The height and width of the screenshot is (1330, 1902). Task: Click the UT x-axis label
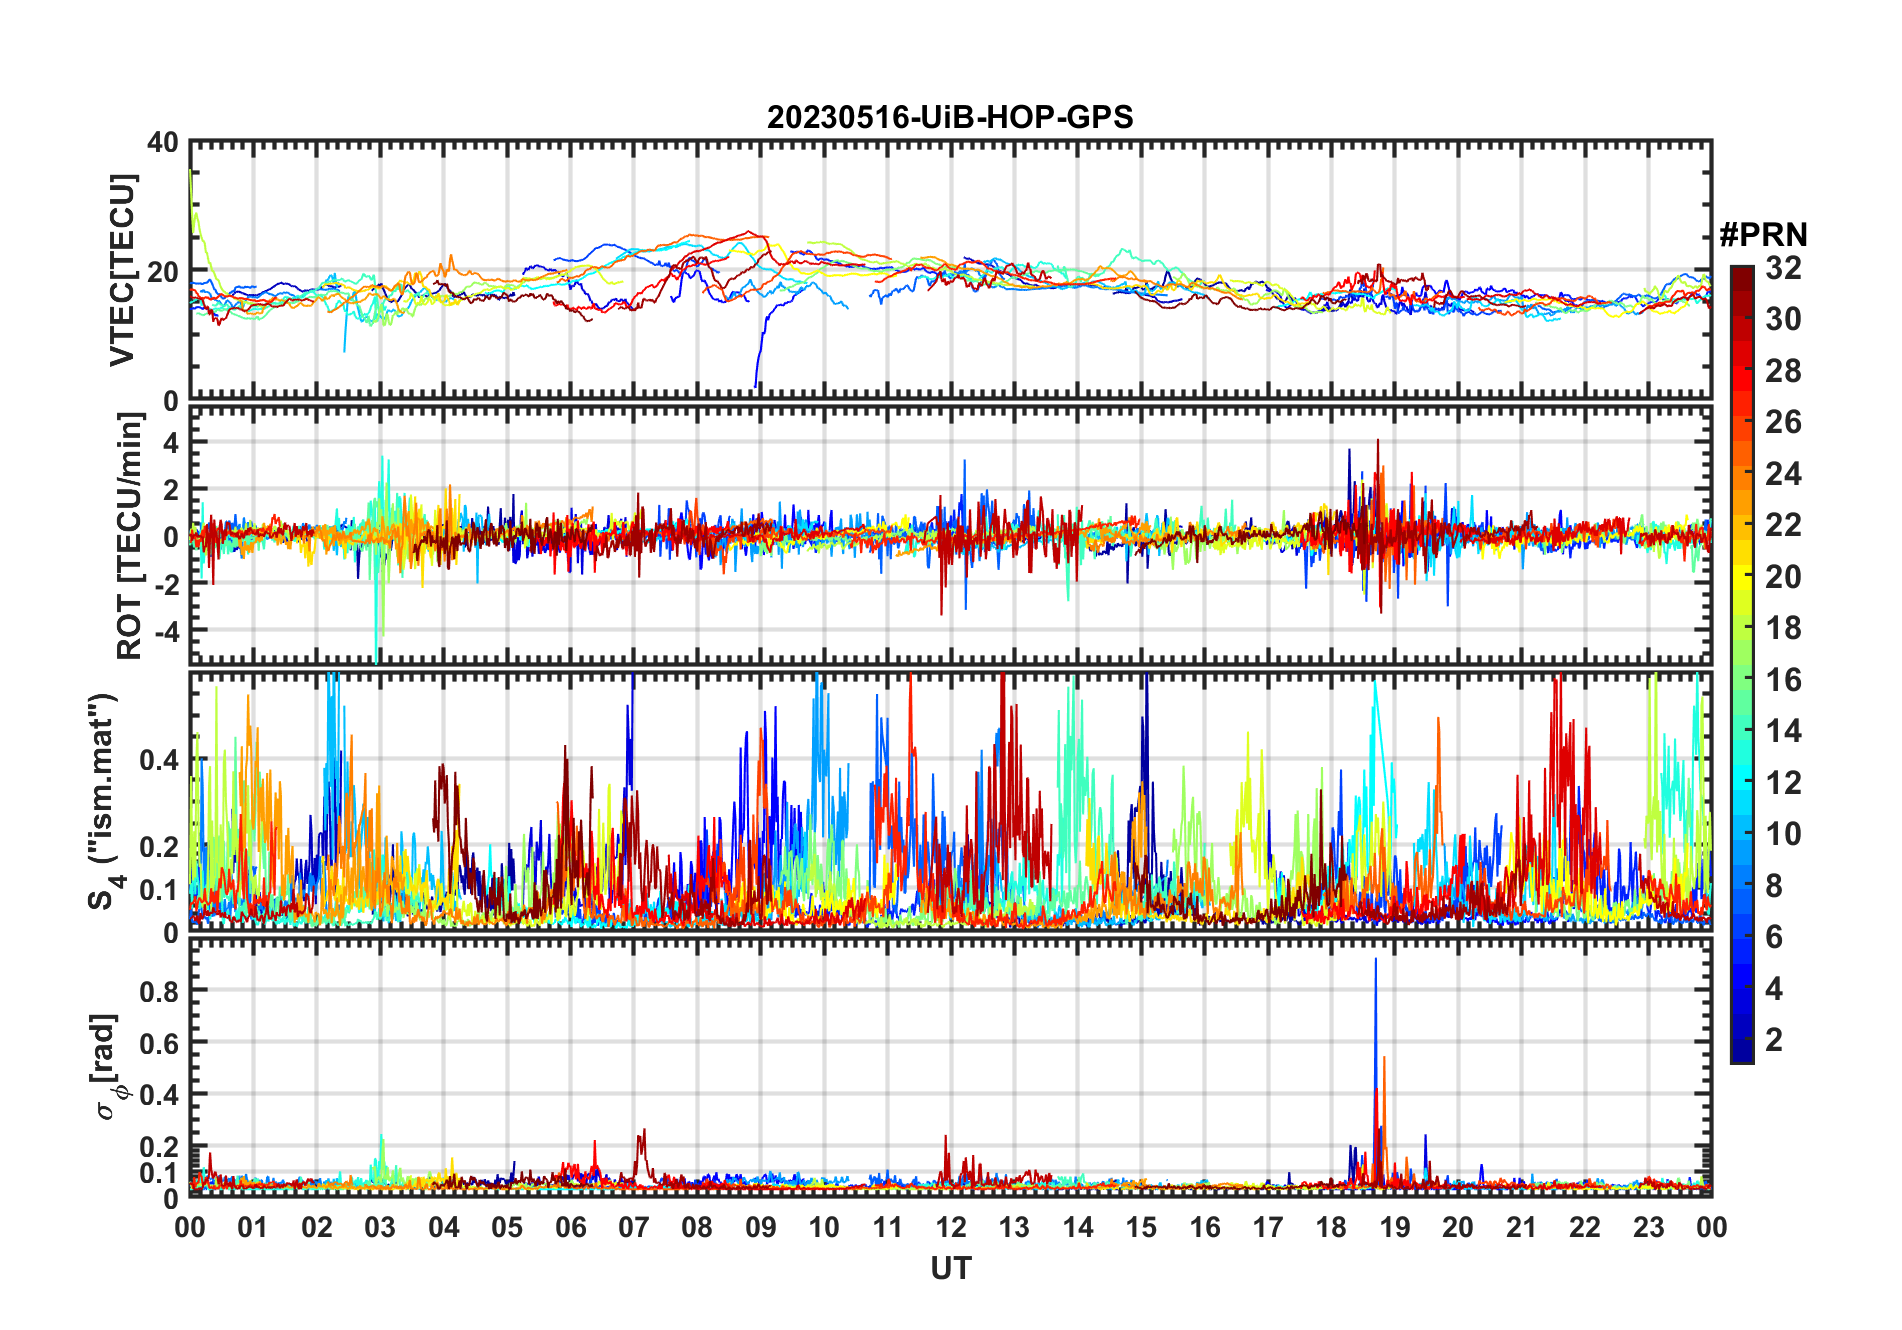pyautogui.click(x=950, y=1268)
